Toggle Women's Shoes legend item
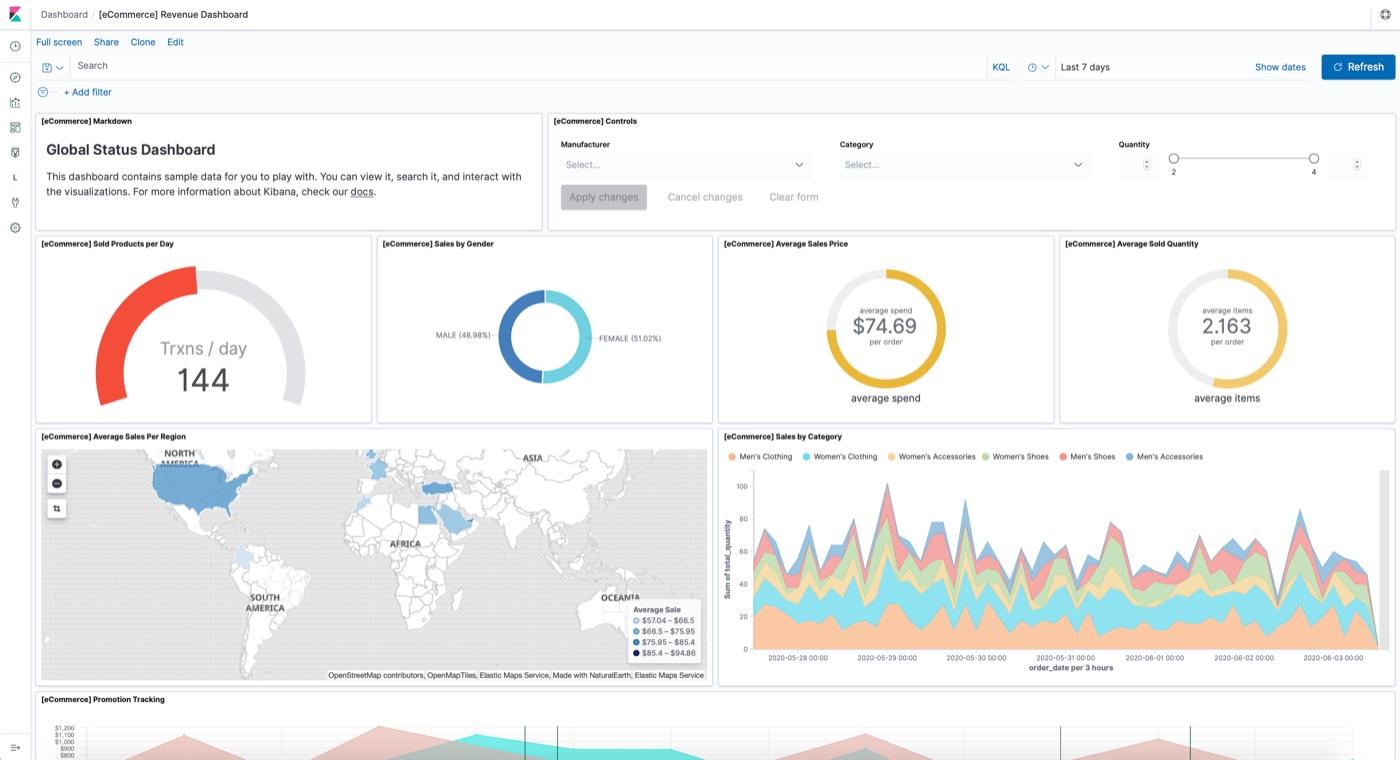This screenshot has width=1400, height=760. pos(1015,457)
